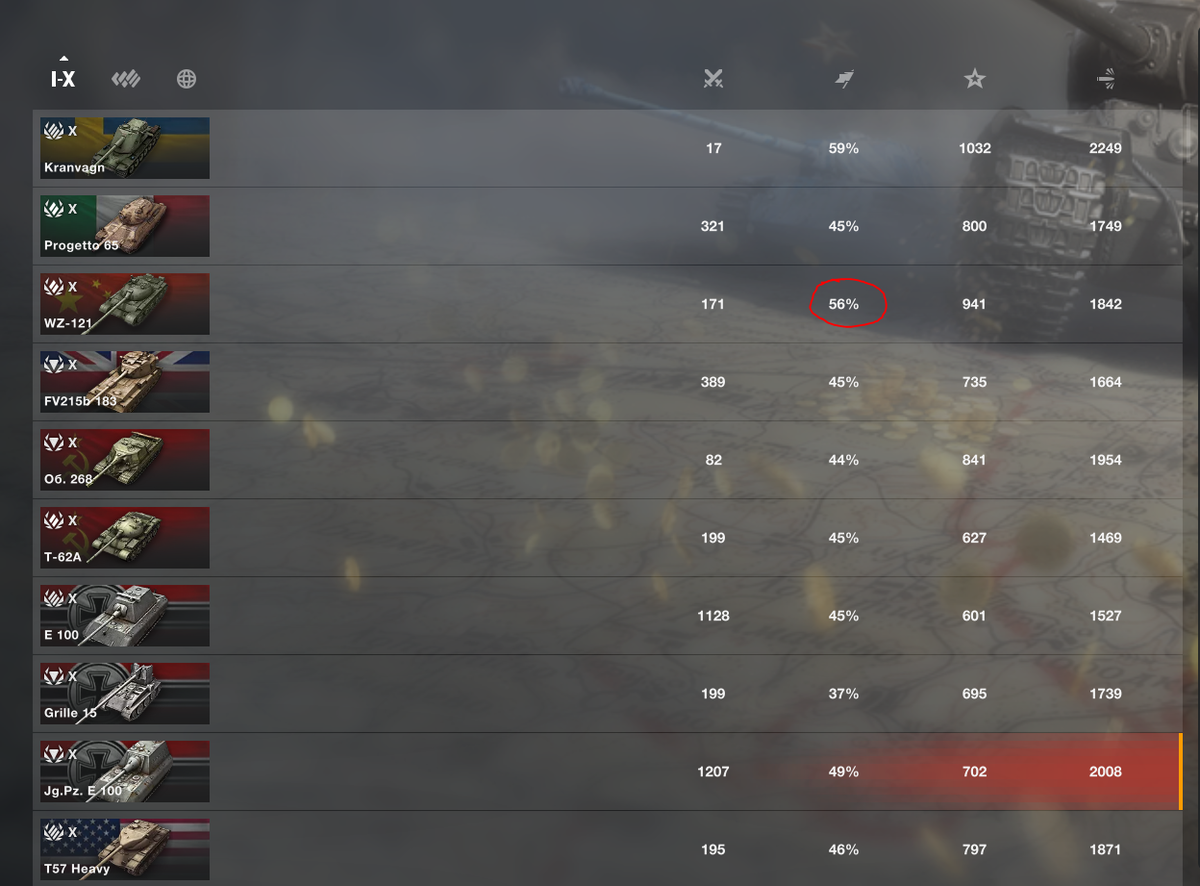
Task: Sort by average experience star icon
Action: pyautogui.click(x=975, y=79)
